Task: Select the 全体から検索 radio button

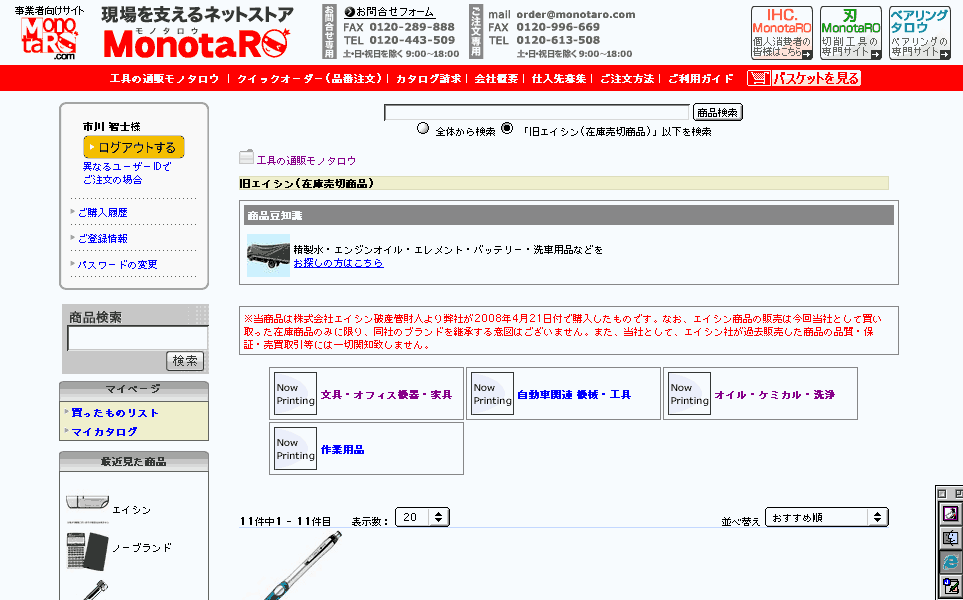Action: (x=423, y=129)
